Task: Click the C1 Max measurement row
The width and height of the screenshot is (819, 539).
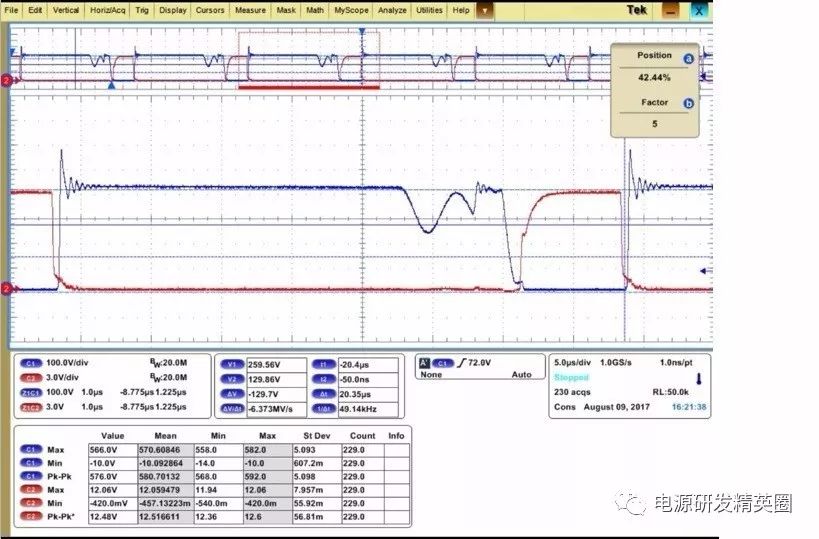Action: point(47,450)
